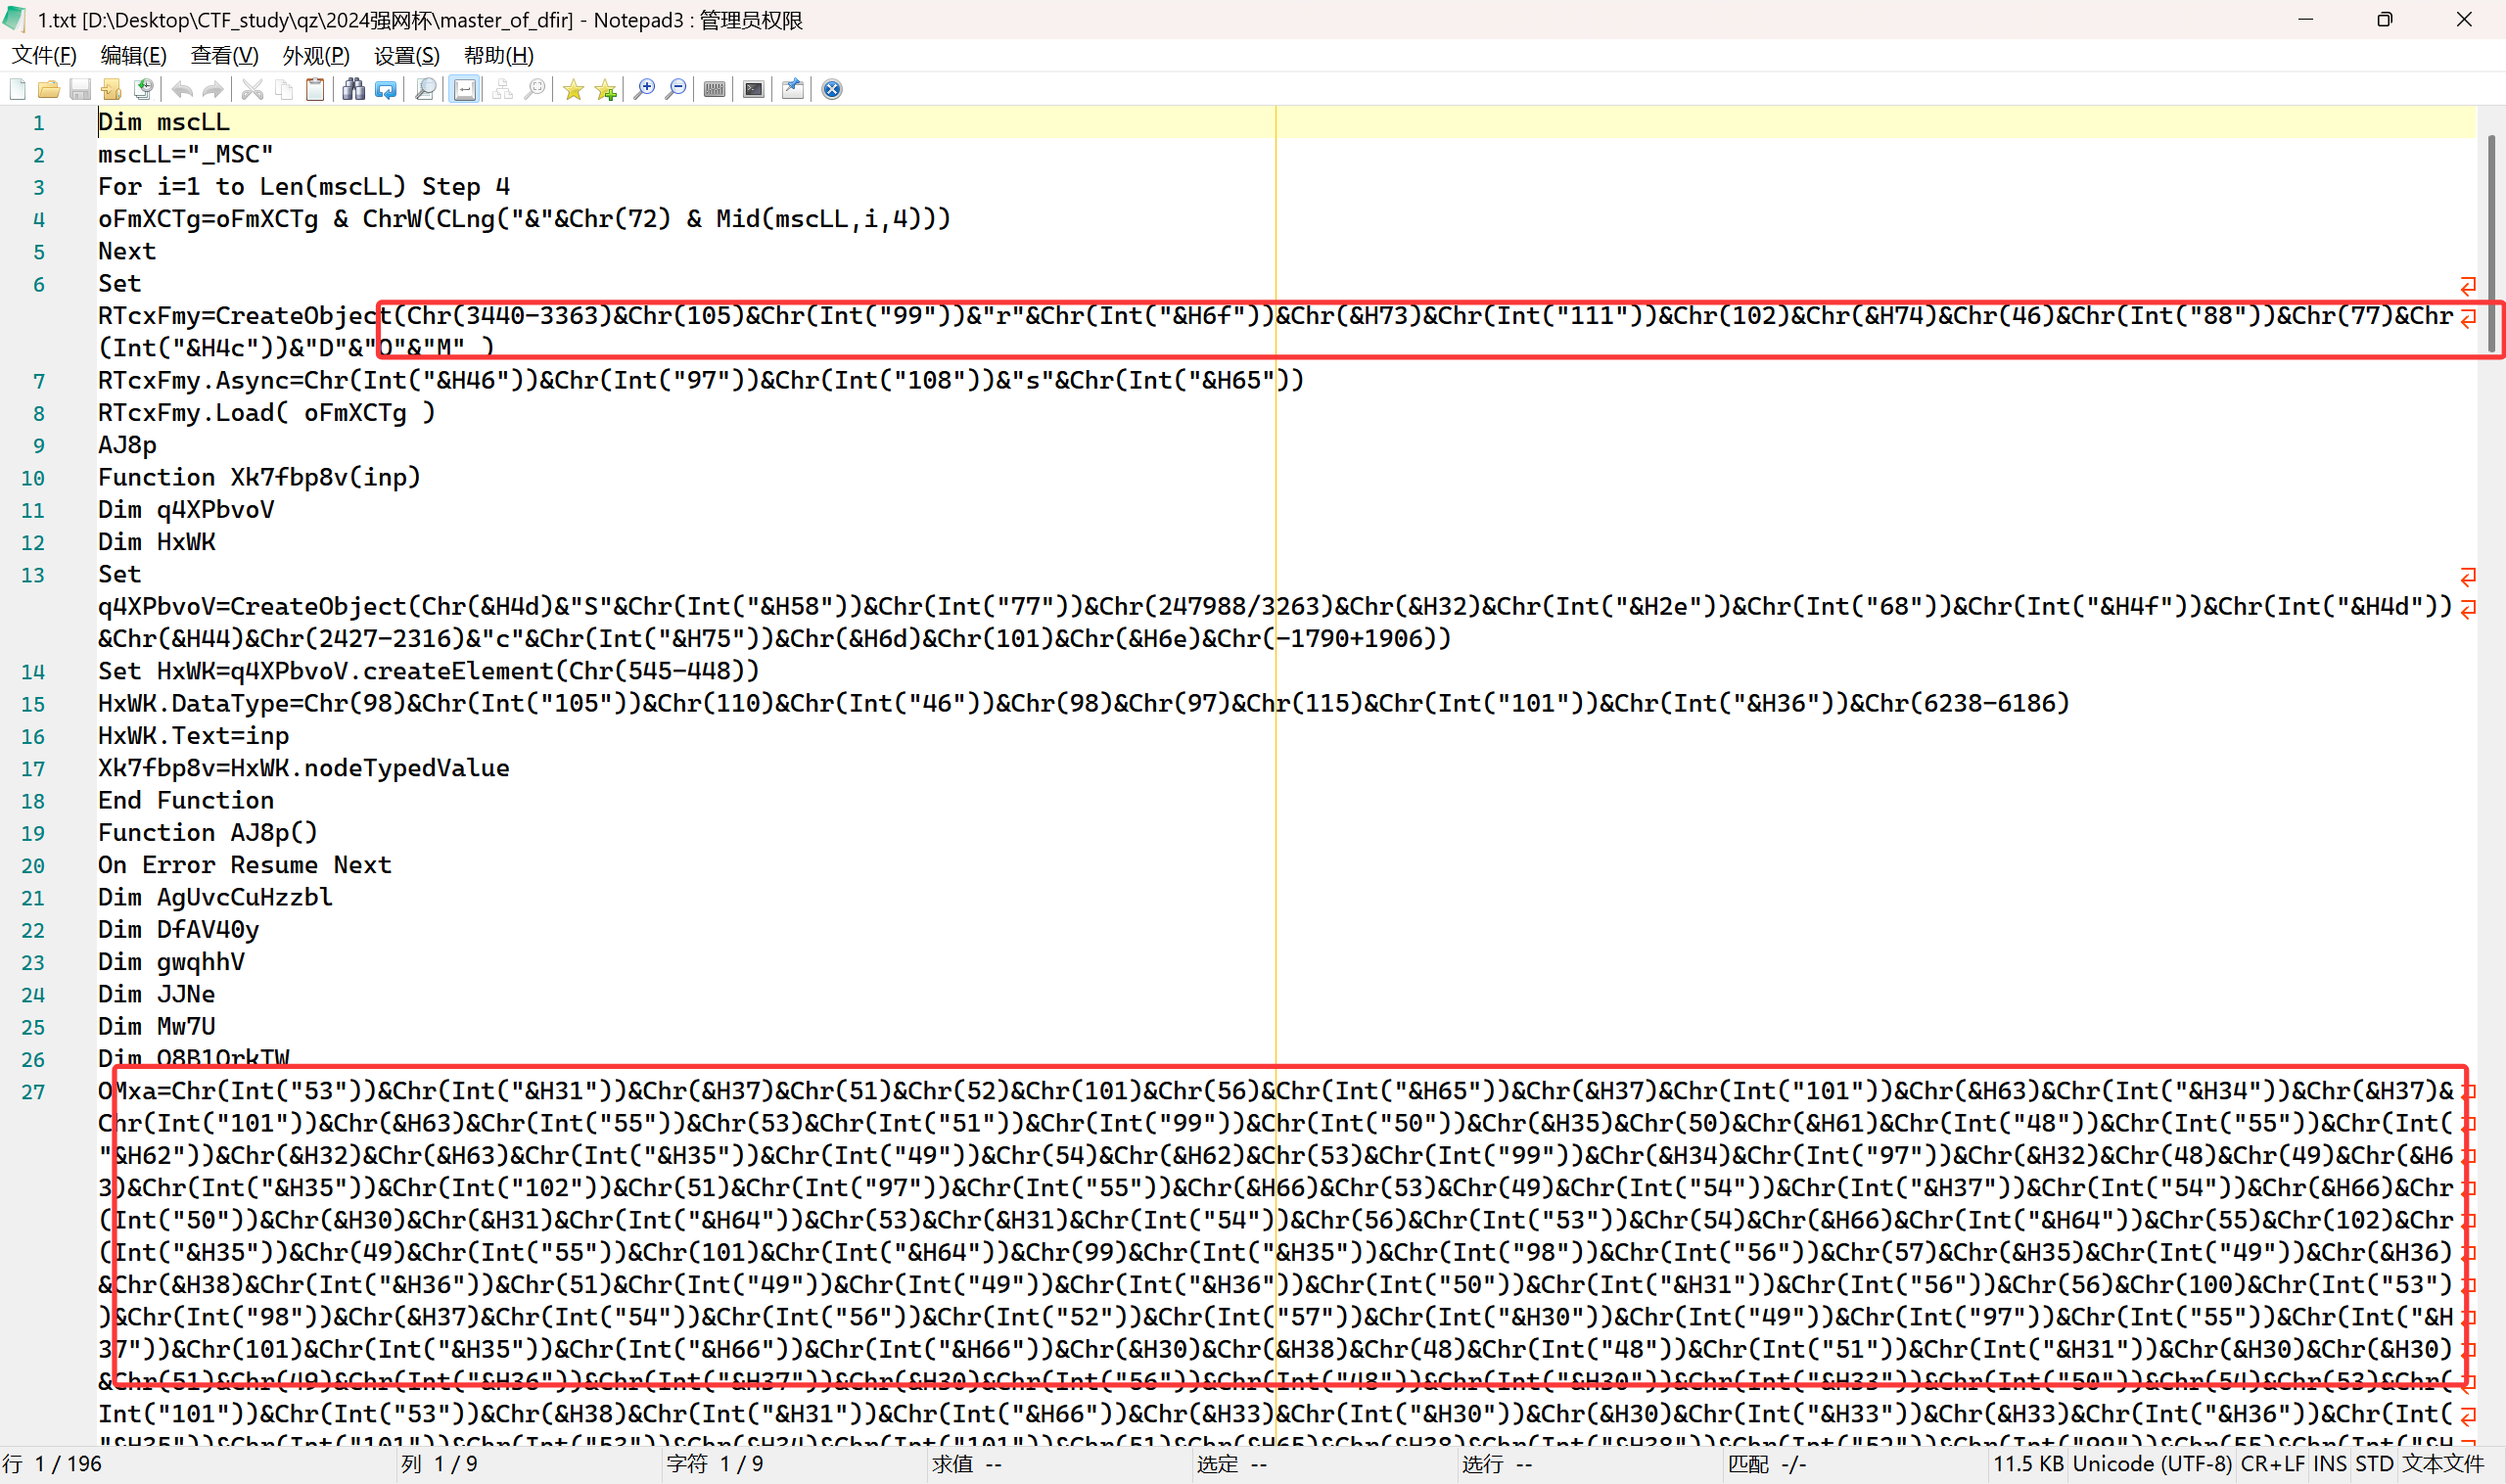Toggle INS insert mode in status bar
2506x1484 pixels.
[x=2330, y=1464]
